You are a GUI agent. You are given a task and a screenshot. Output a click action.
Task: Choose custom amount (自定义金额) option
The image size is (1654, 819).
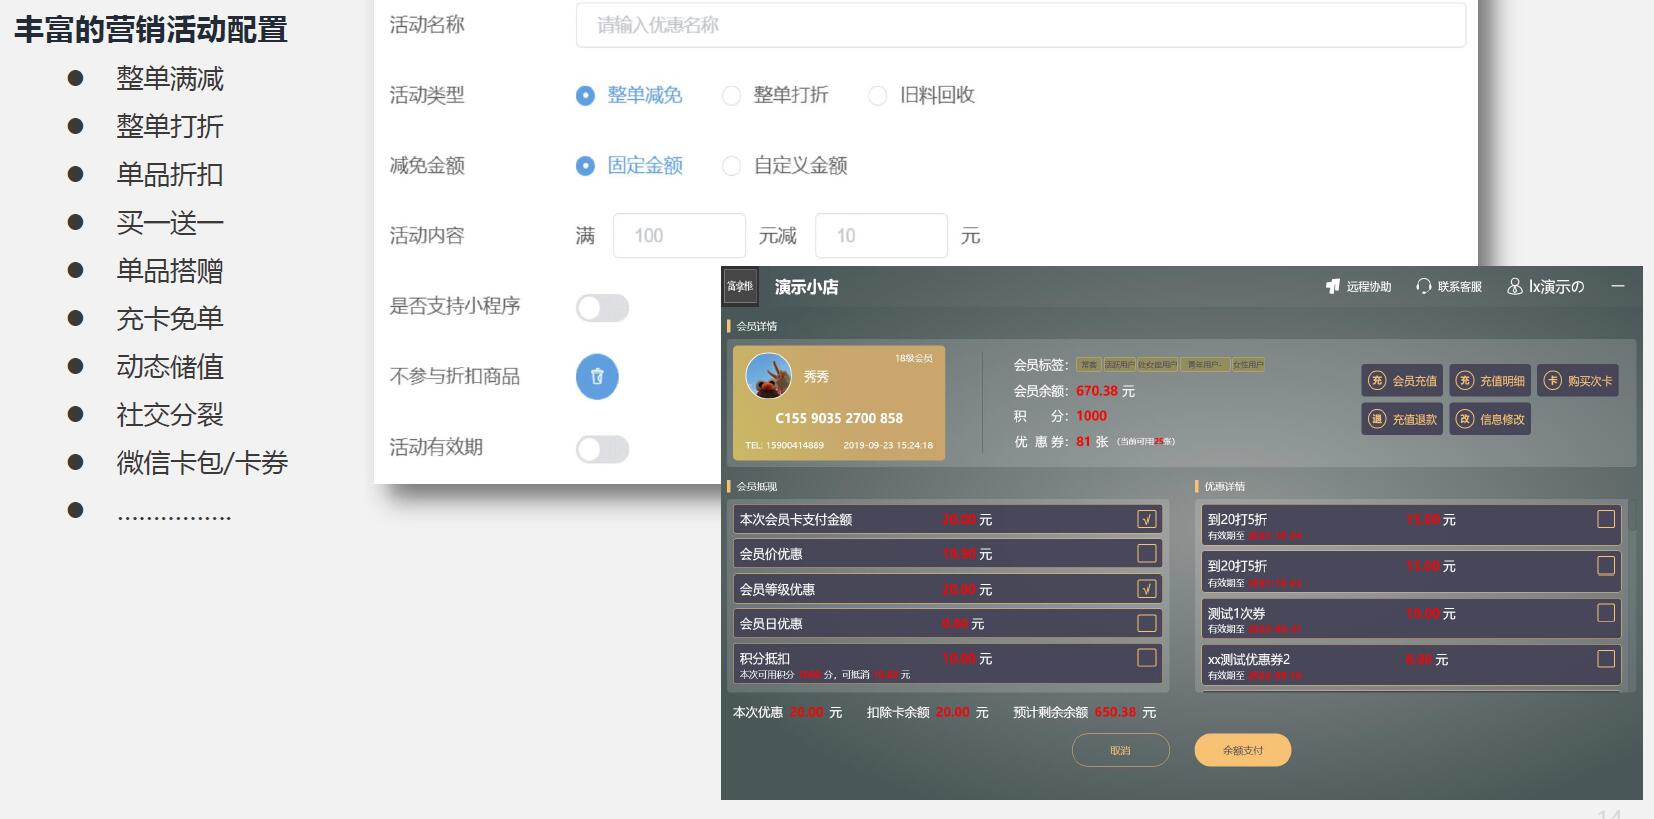[732, 166]
